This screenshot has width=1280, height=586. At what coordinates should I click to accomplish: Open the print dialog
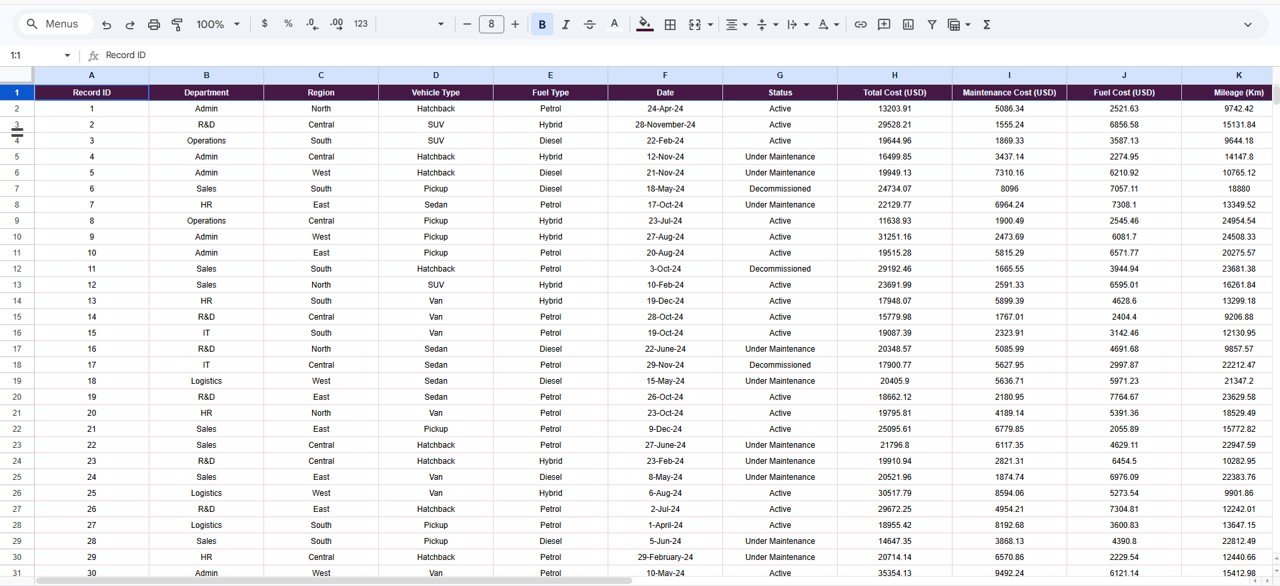pos(152,24)
